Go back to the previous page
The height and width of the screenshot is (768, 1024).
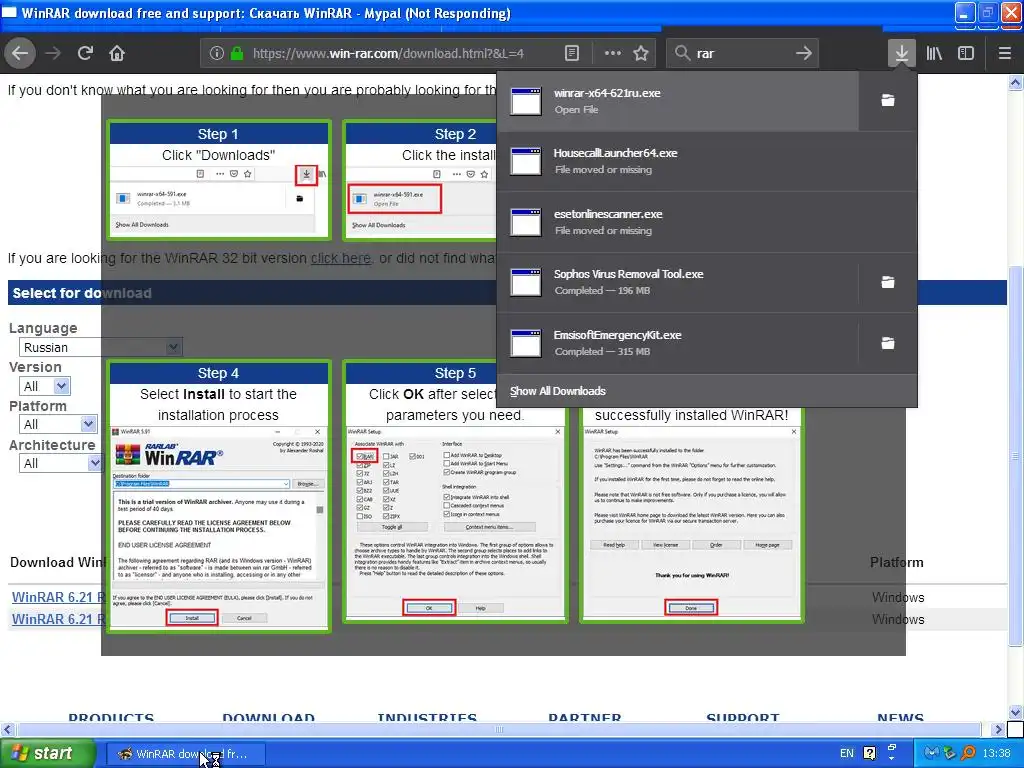pyautogui.click(x=20, y=53)
